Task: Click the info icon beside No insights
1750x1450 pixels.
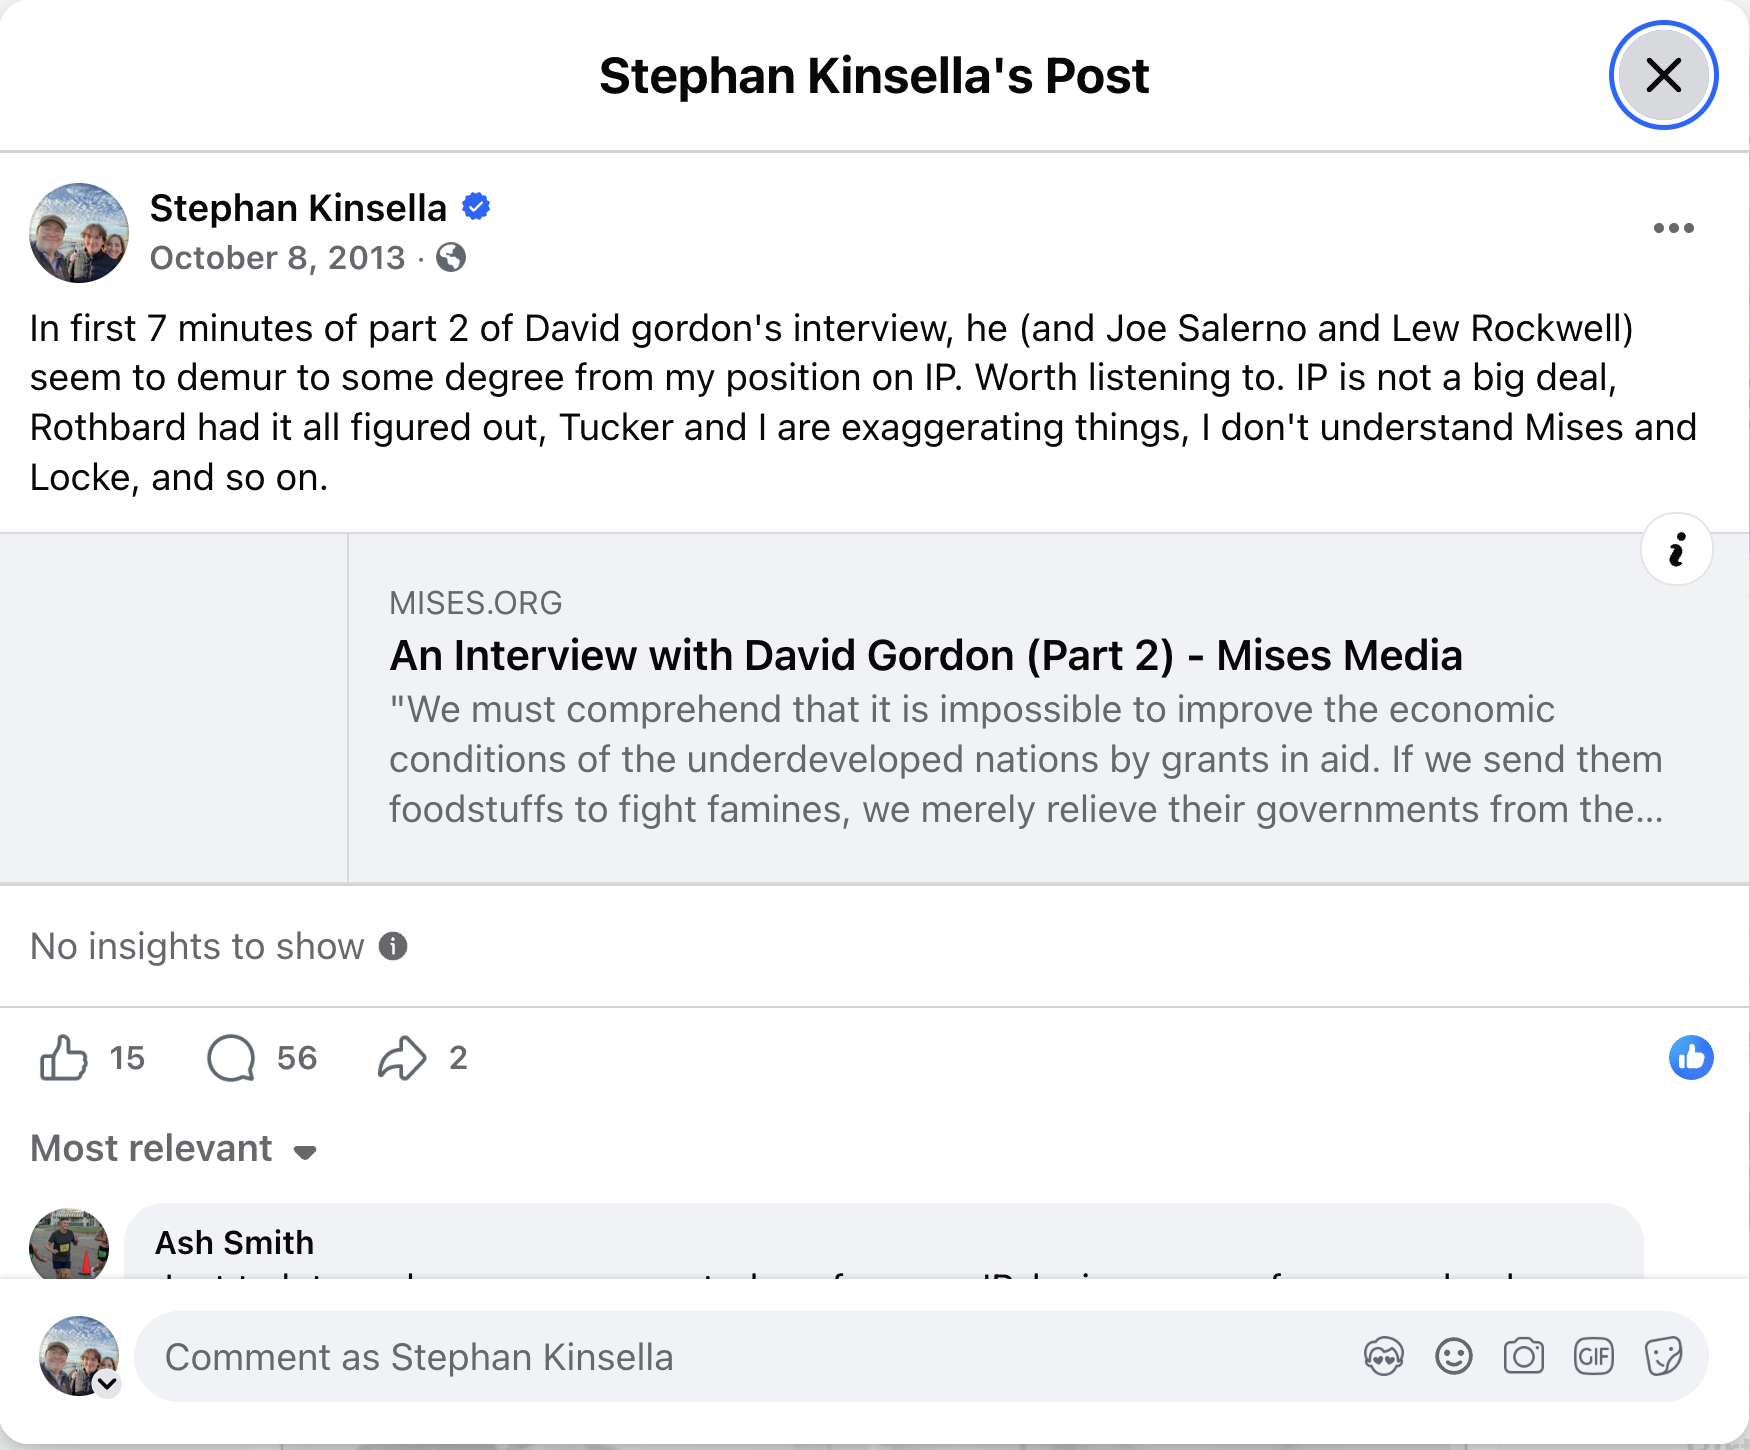Action: click(393, 946)
